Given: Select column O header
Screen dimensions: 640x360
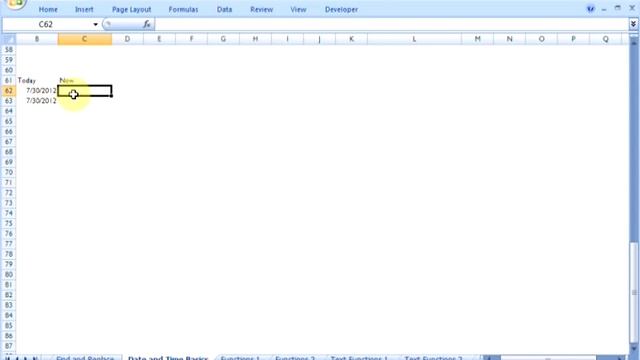Looking at the screenshot, I should [542, 39].
